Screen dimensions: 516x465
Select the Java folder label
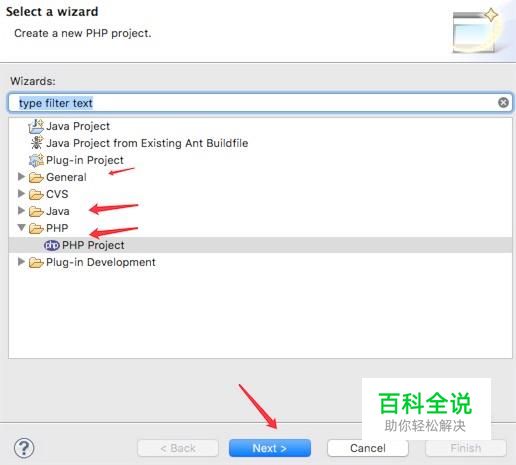click(x=58, y=211)
